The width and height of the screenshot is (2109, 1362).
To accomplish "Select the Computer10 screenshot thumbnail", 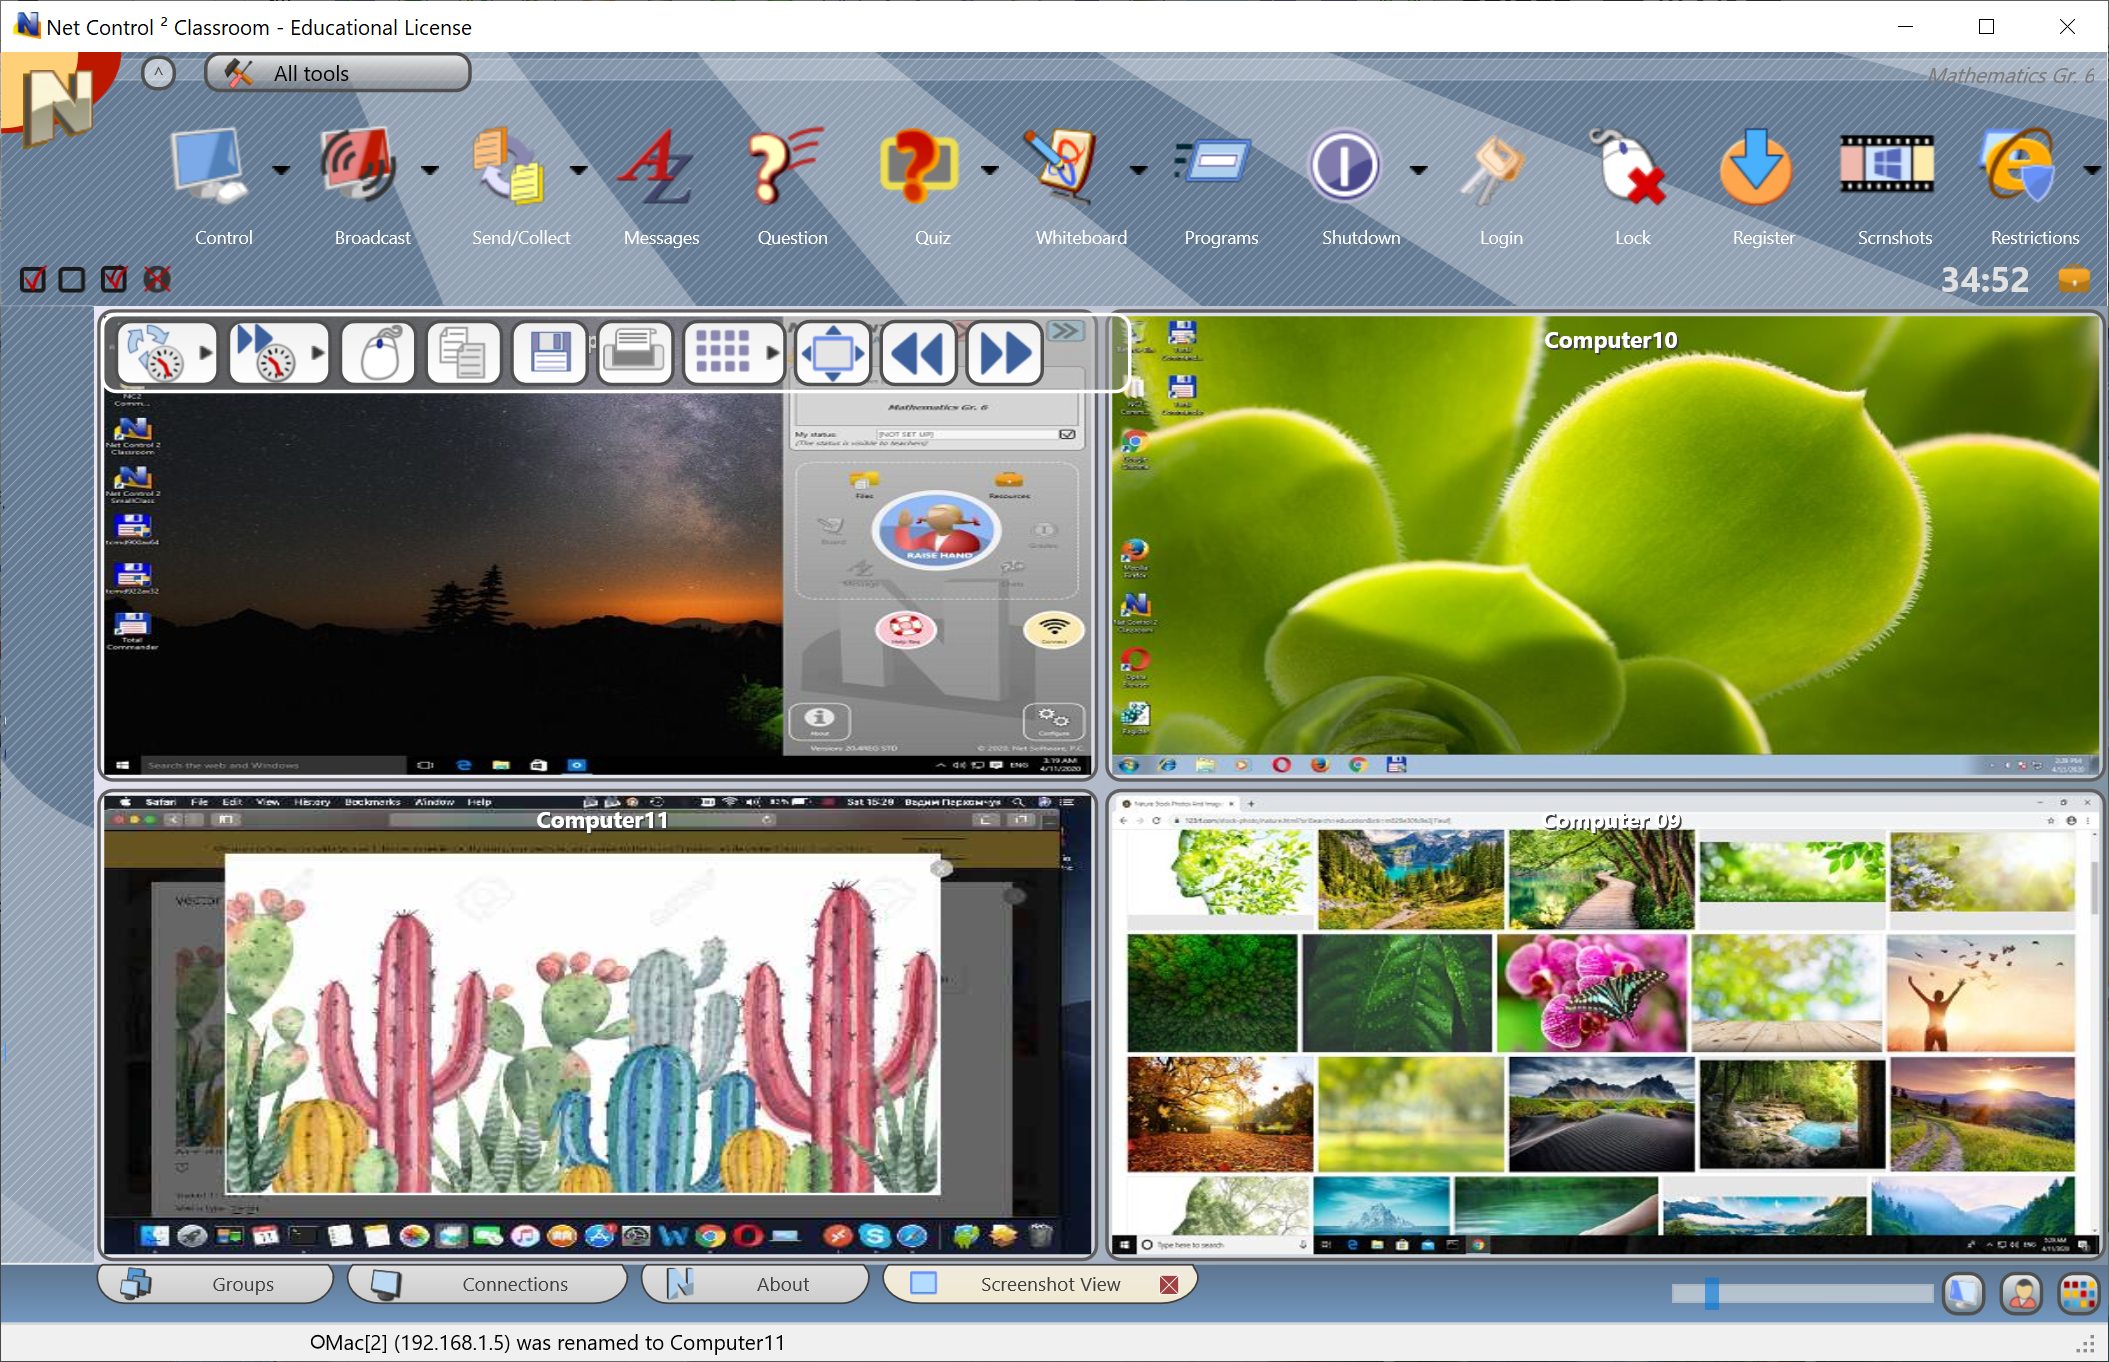I will coord(1606,546).
